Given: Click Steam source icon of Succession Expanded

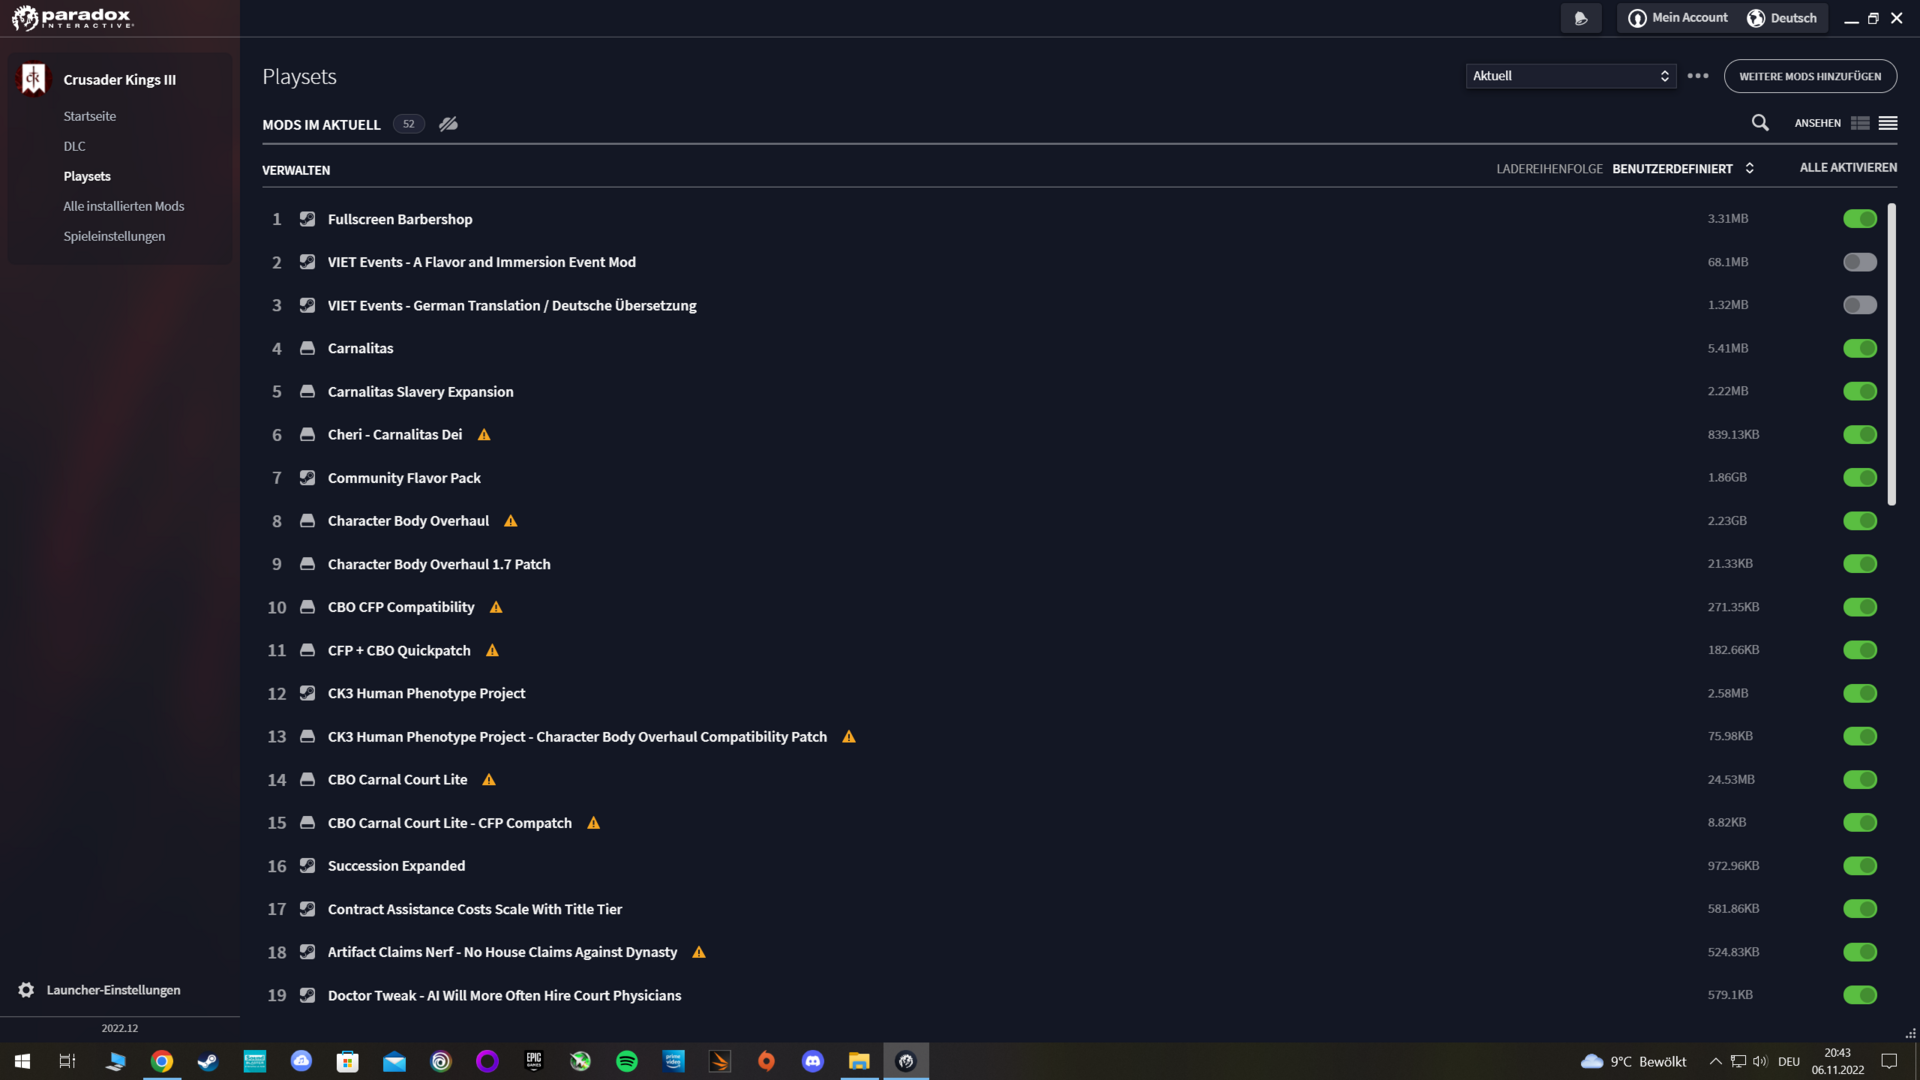Looking at the screenshot, I should click(308, 866).
